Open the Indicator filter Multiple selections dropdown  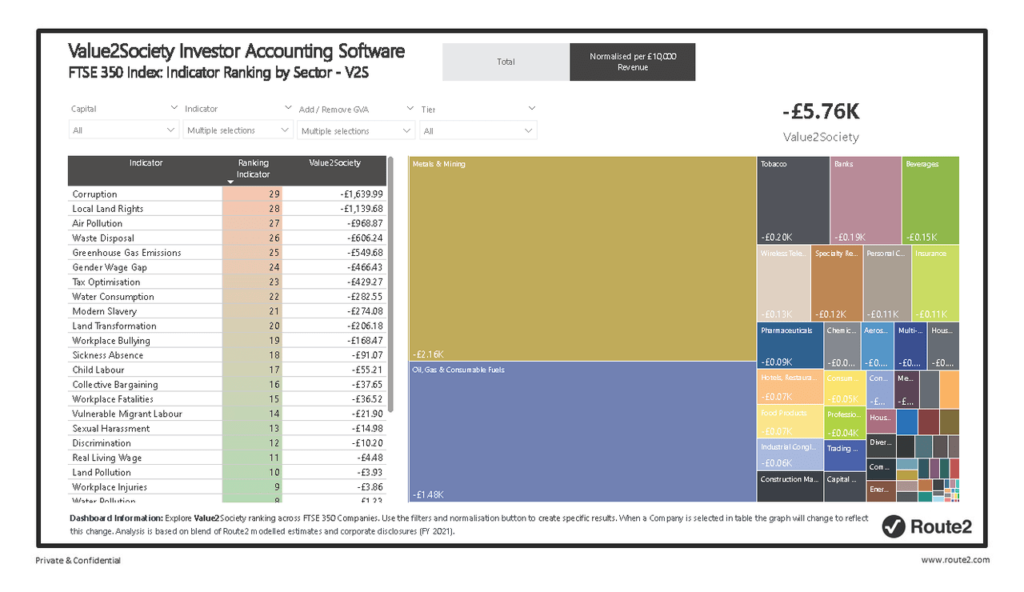click(237, 130)
